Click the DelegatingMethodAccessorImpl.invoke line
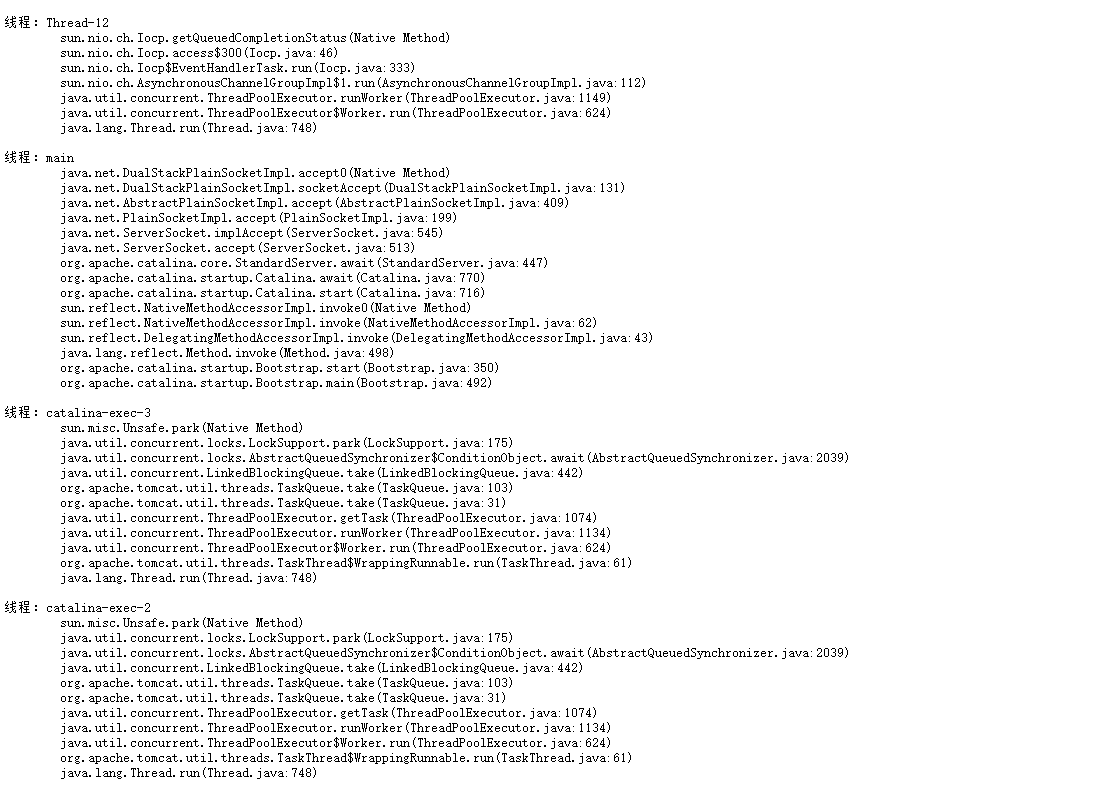Image resolution: width=1097 pixels, height=791 pixels. pos(357,338)
